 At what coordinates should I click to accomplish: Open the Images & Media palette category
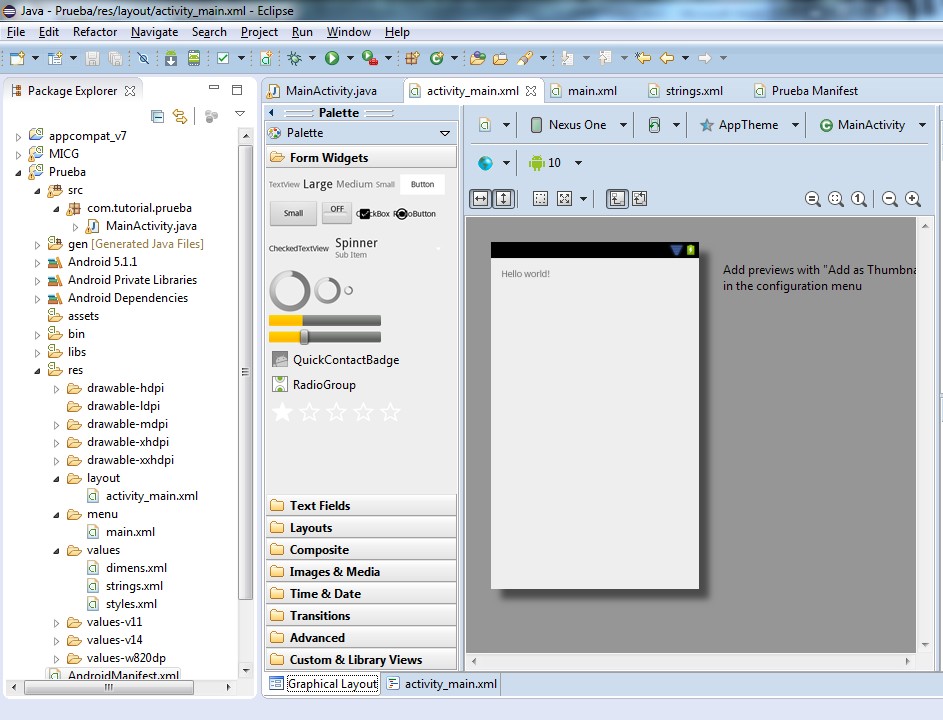click(361, 572)
